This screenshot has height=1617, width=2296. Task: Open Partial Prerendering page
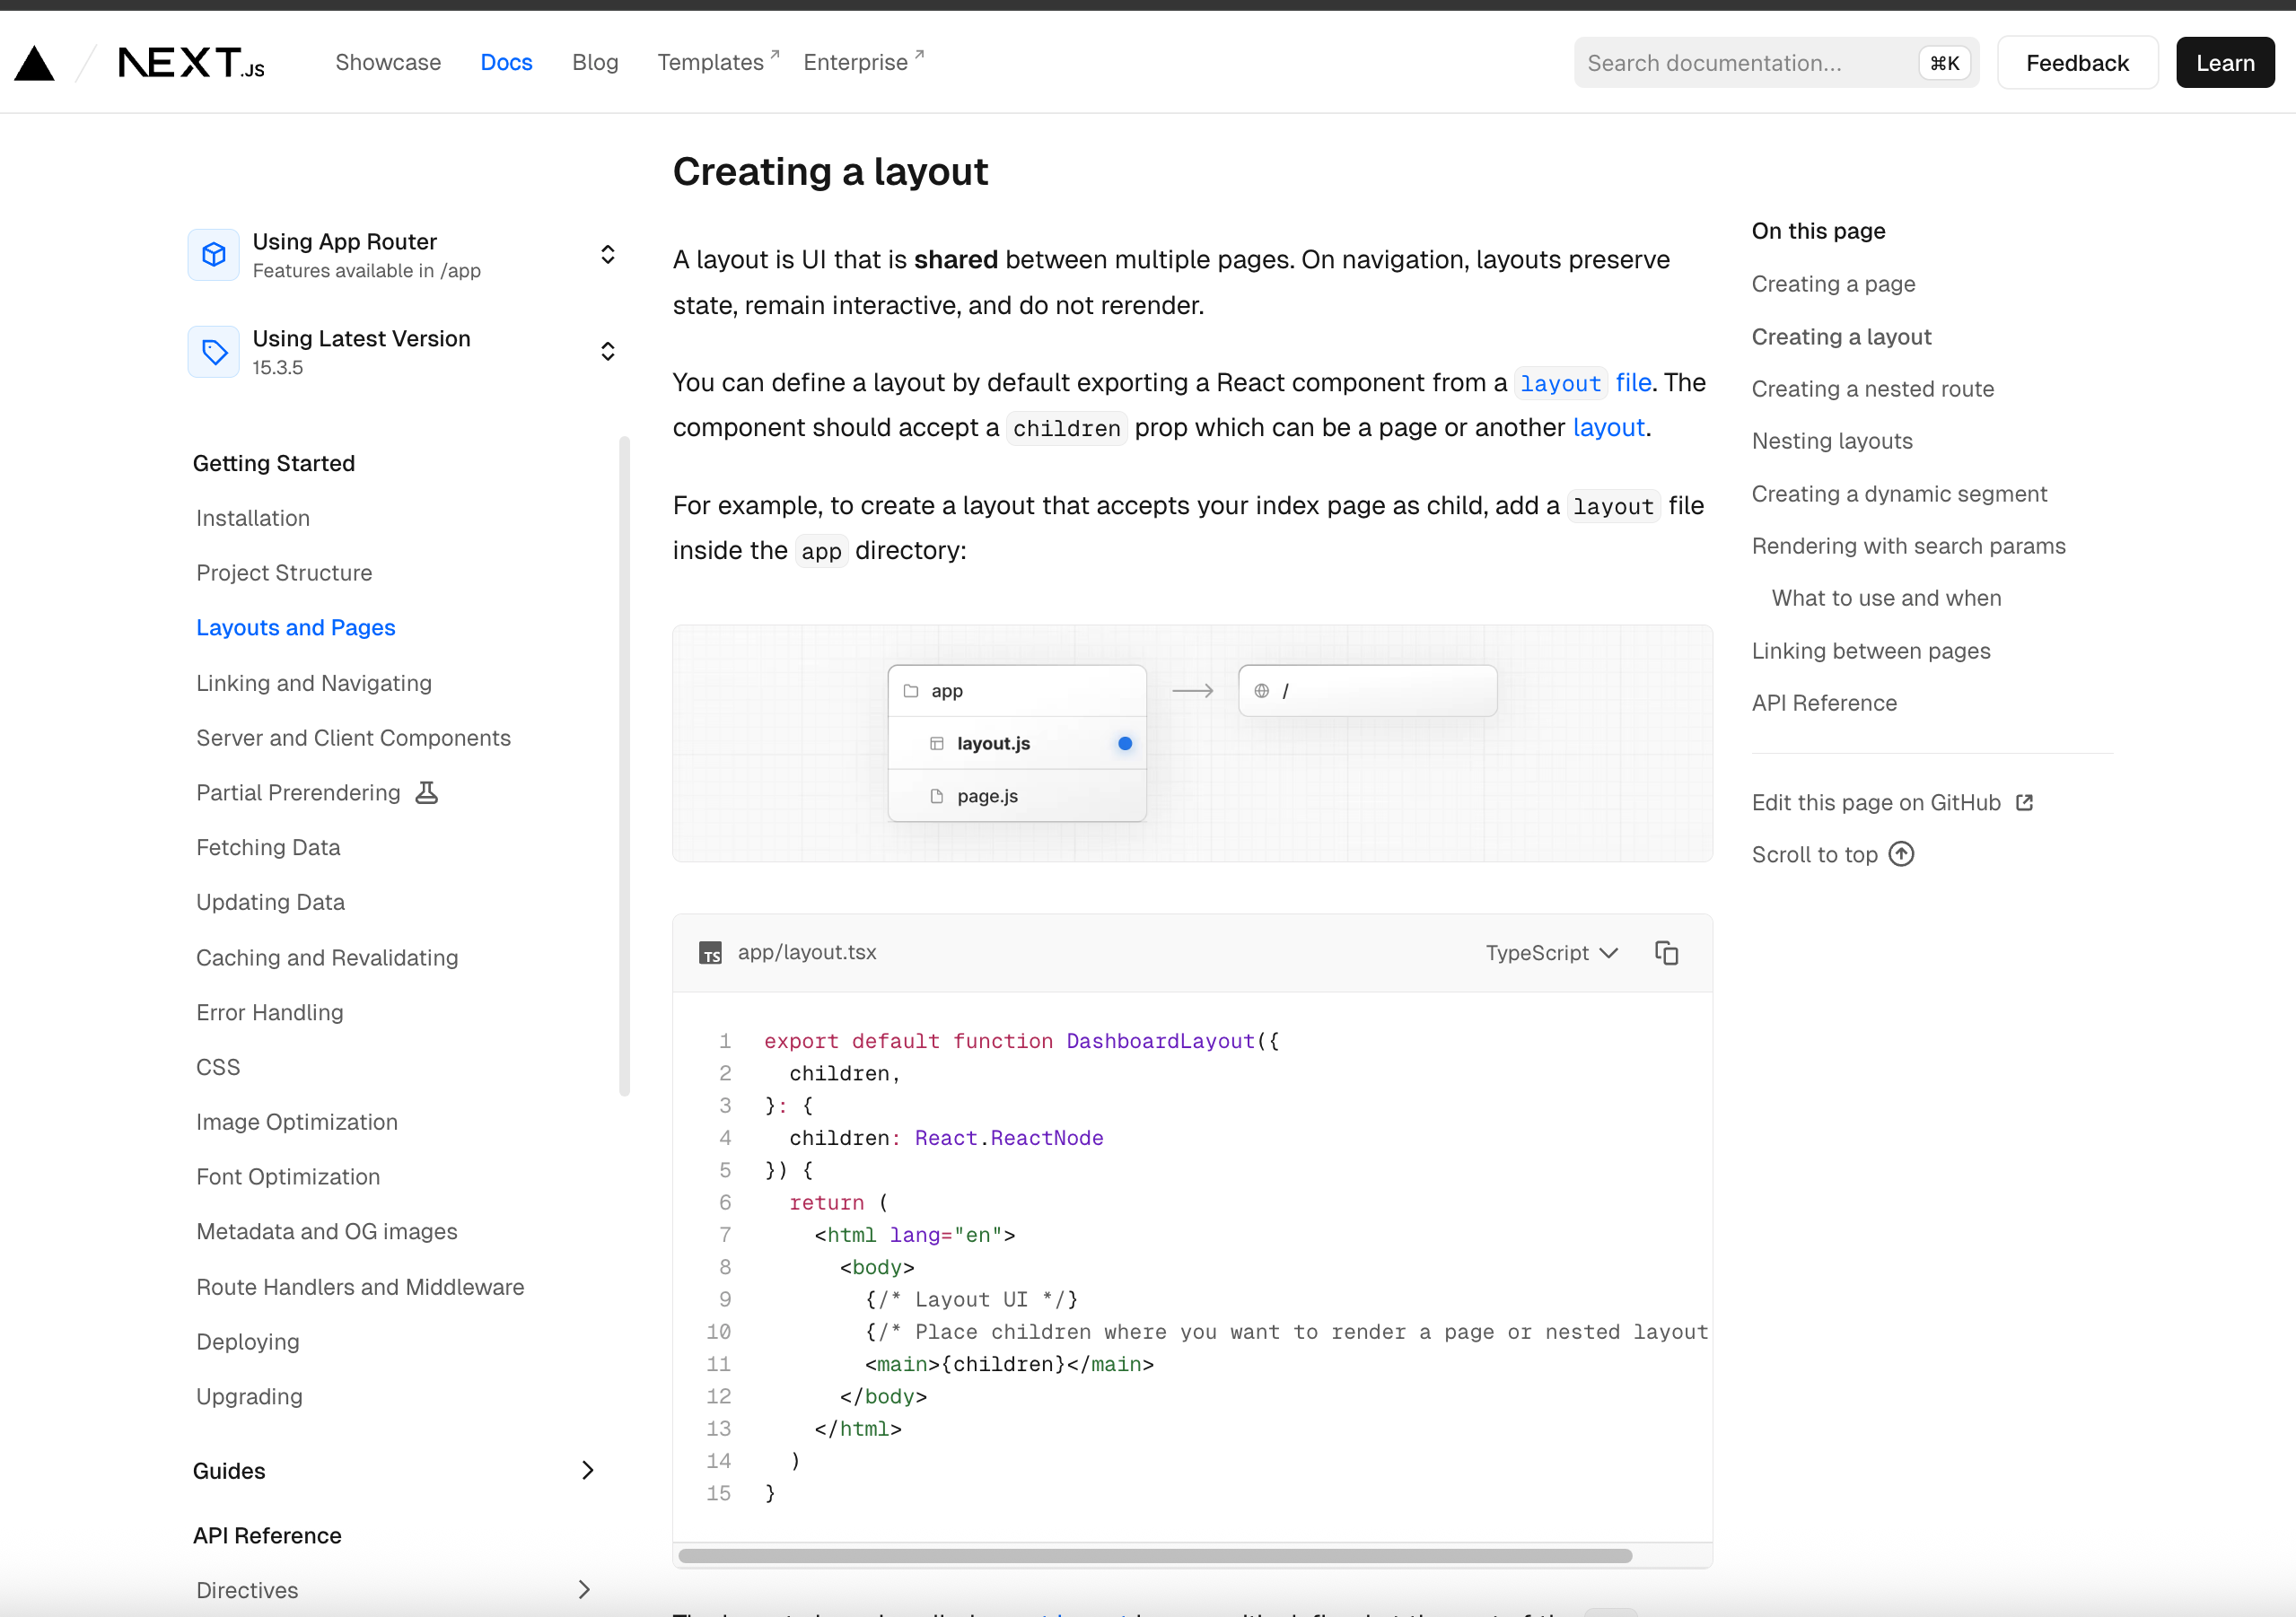coord(298,793)
